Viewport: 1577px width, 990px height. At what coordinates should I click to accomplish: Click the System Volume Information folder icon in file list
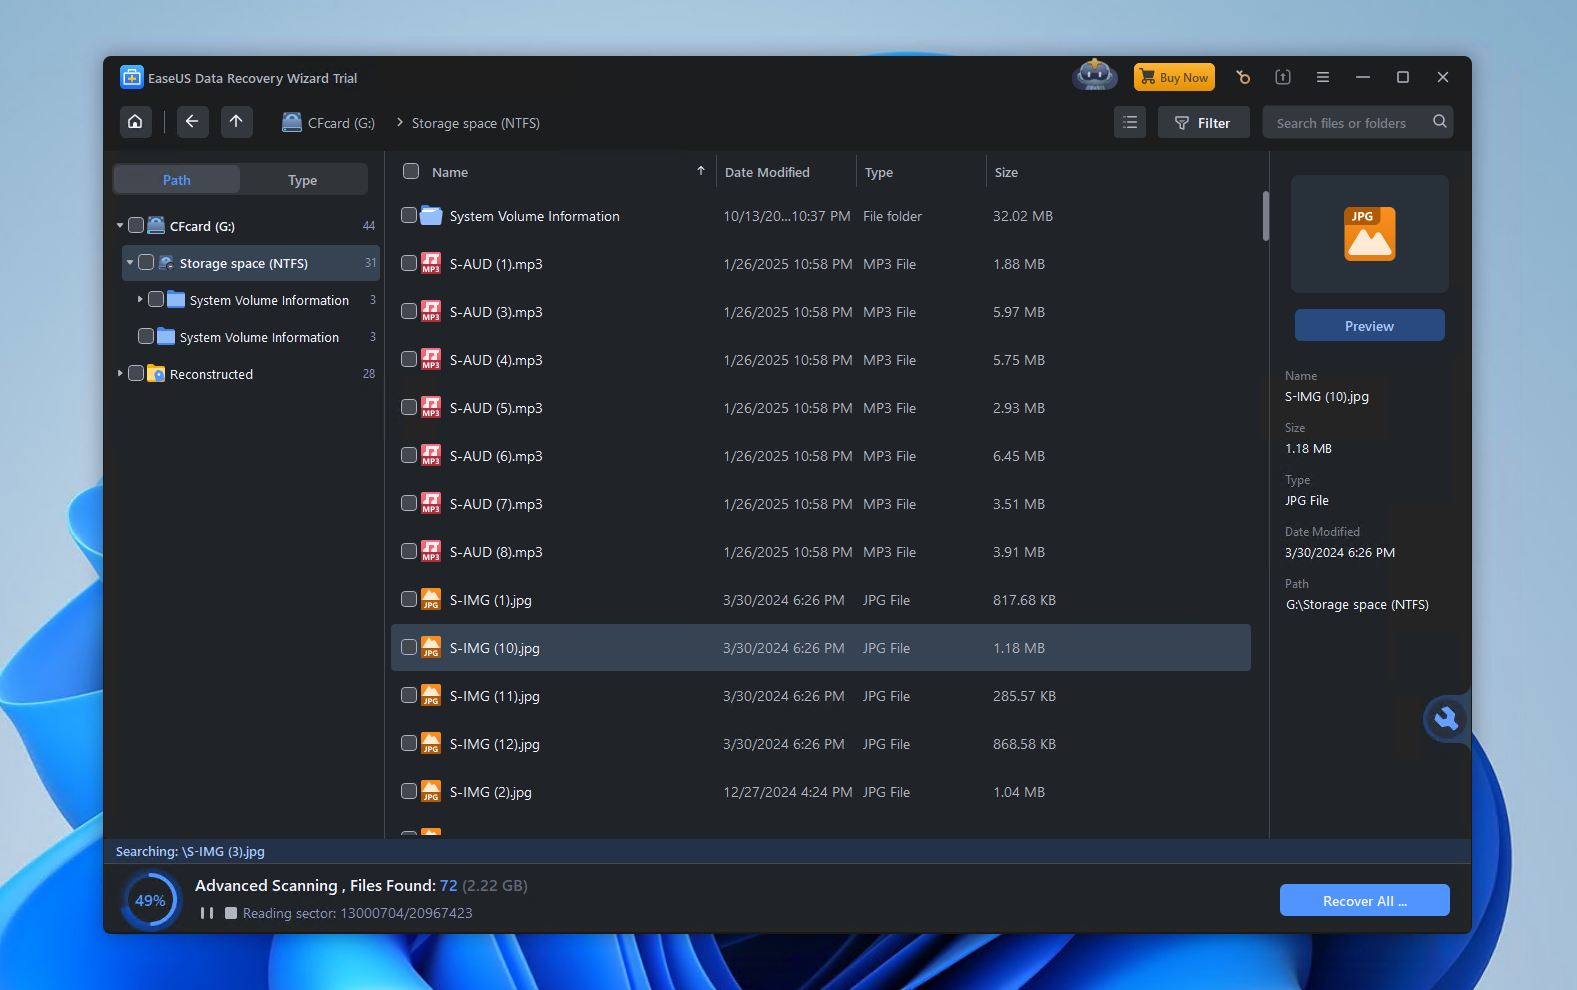pyautogui.click(x=431, y=216)
